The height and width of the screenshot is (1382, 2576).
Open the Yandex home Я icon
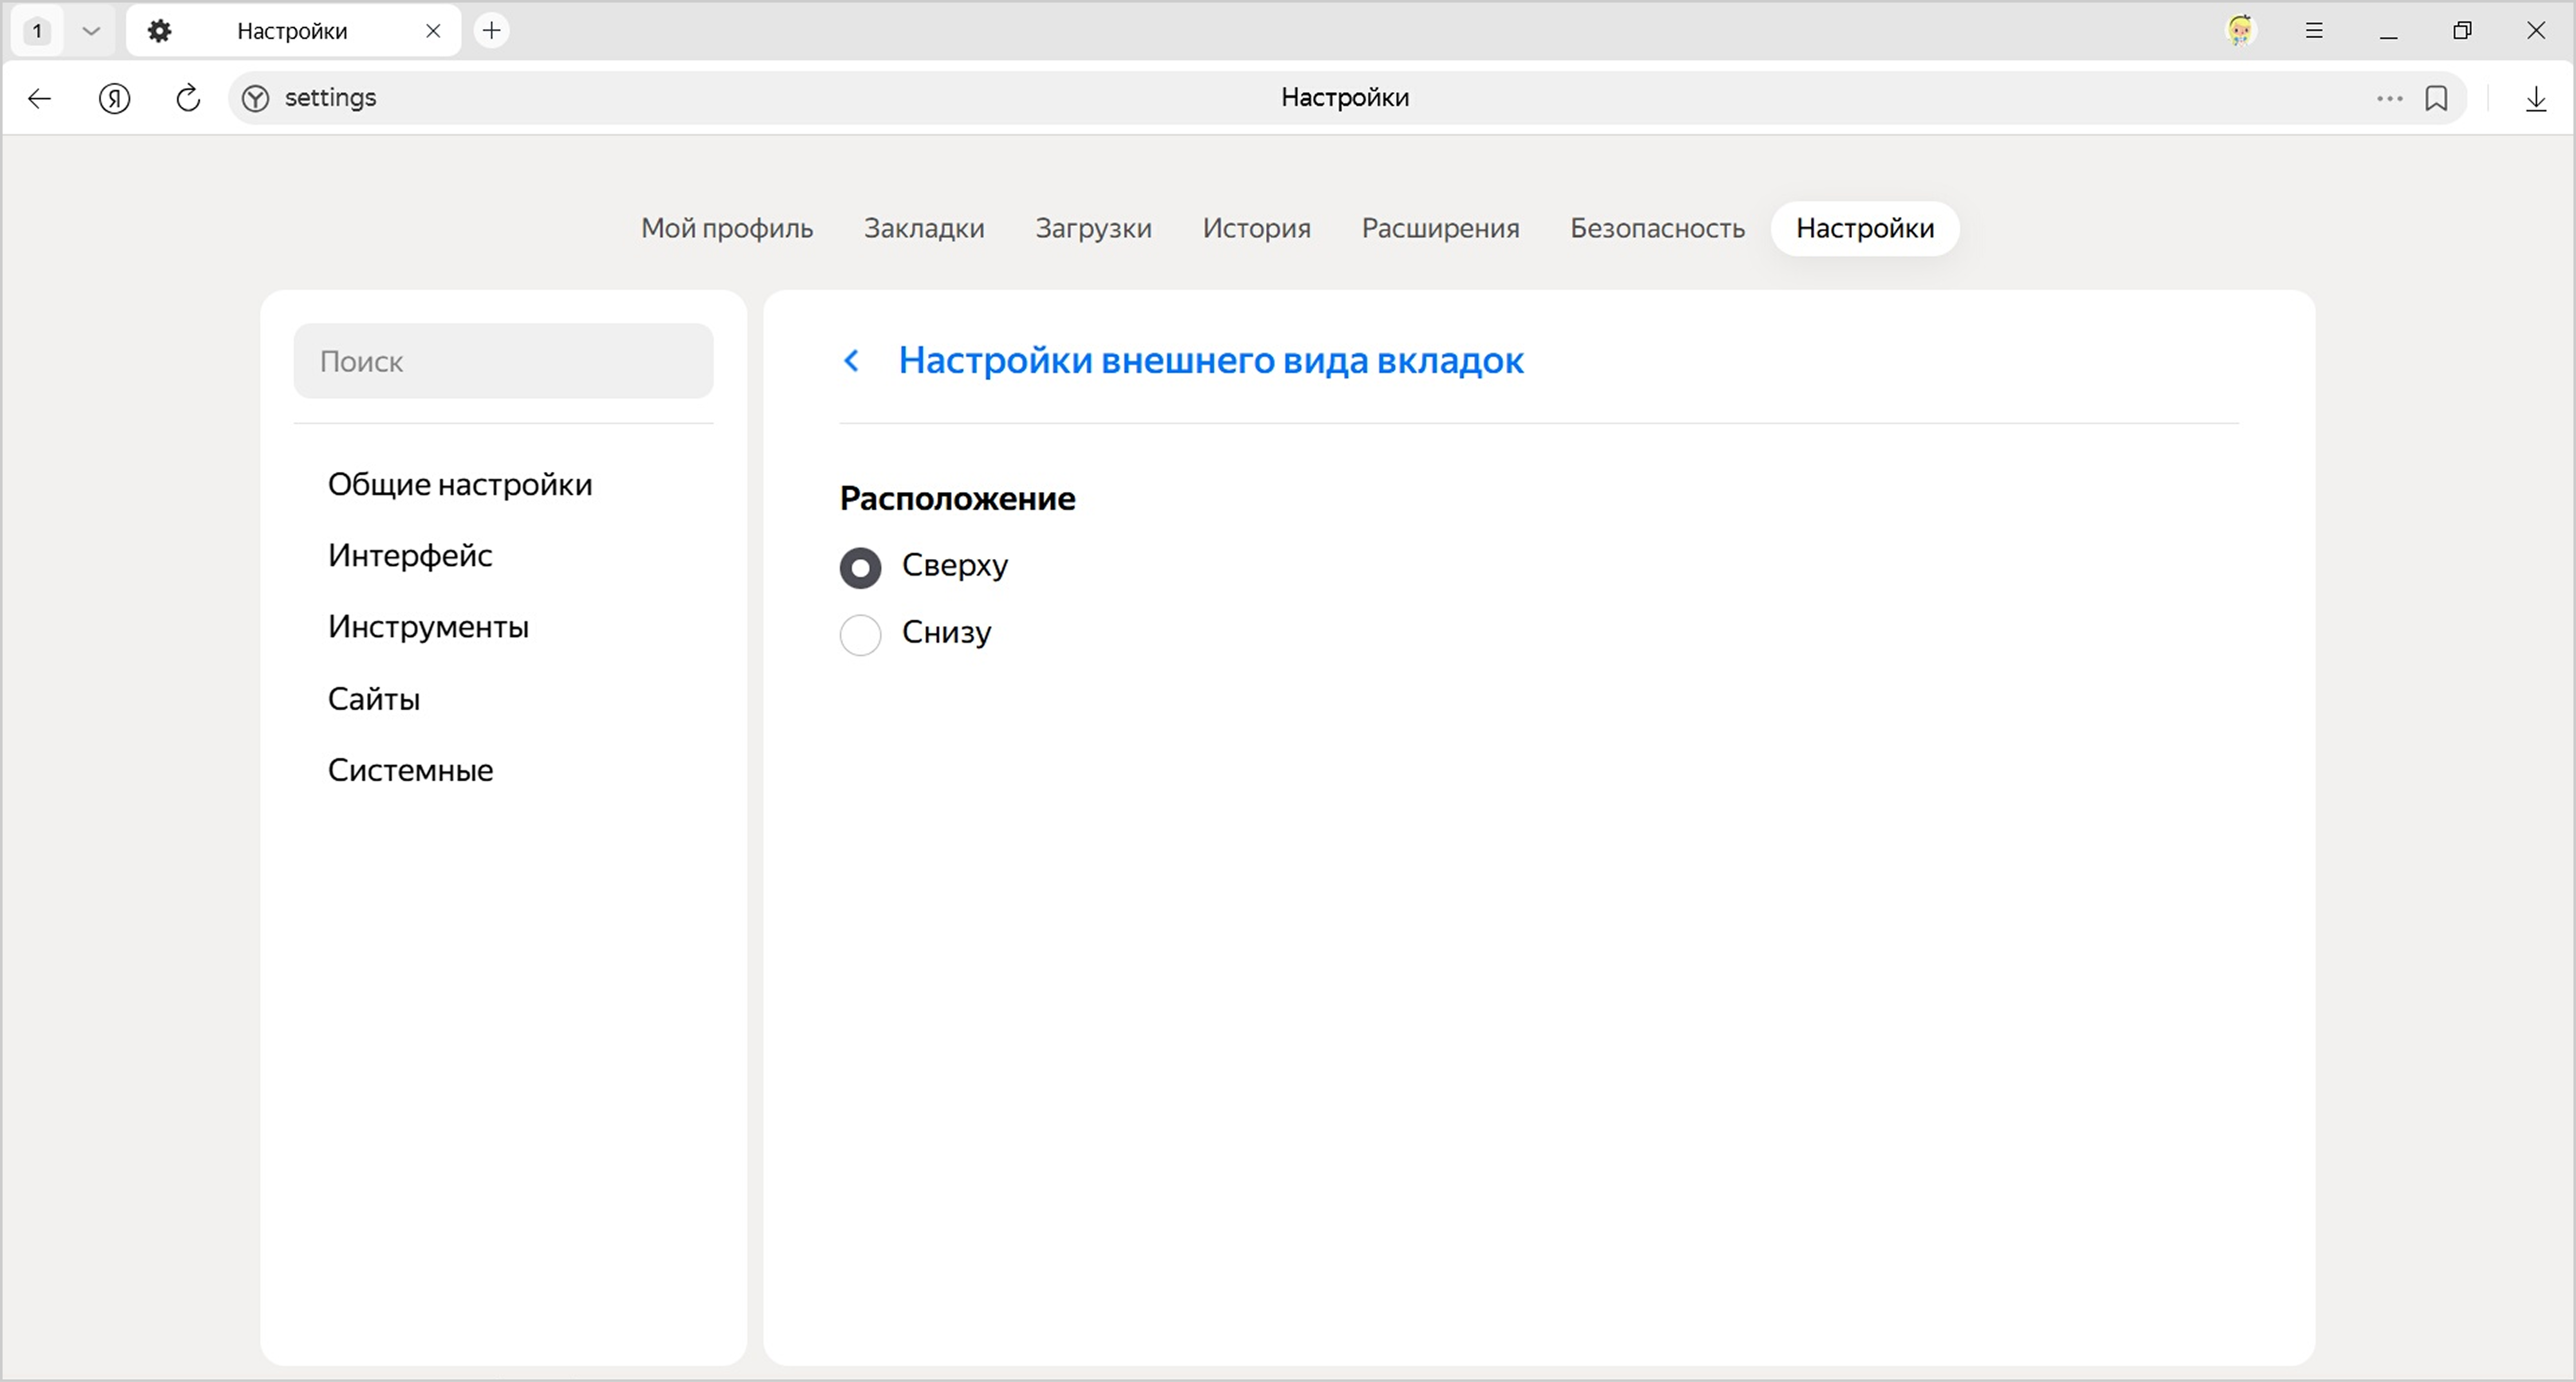pos(114,98)
